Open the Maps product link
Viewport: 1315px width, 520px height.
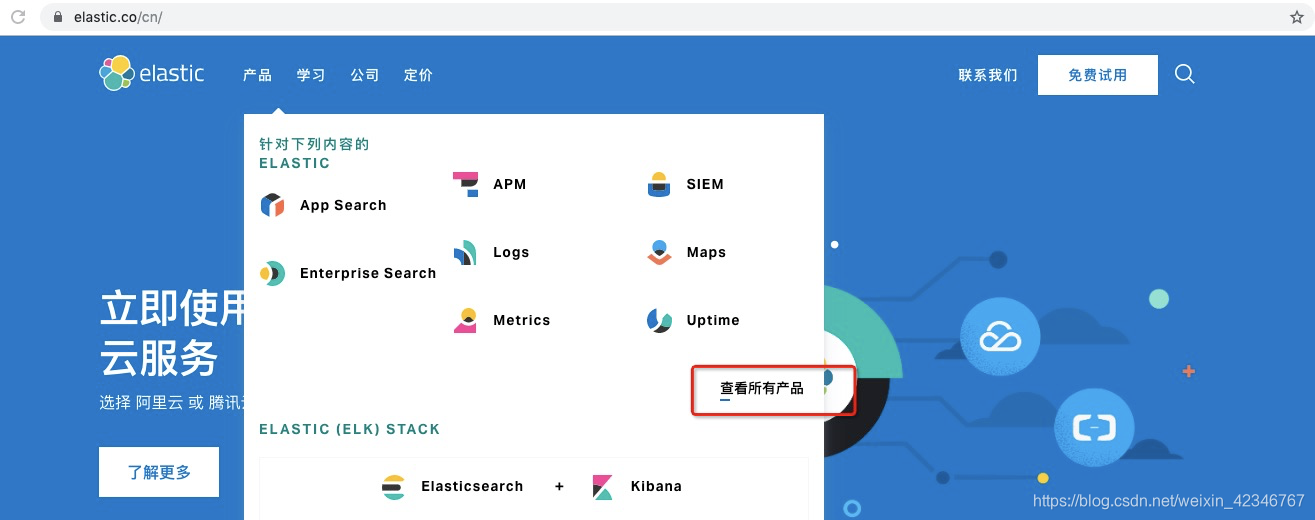click(706, 253)
